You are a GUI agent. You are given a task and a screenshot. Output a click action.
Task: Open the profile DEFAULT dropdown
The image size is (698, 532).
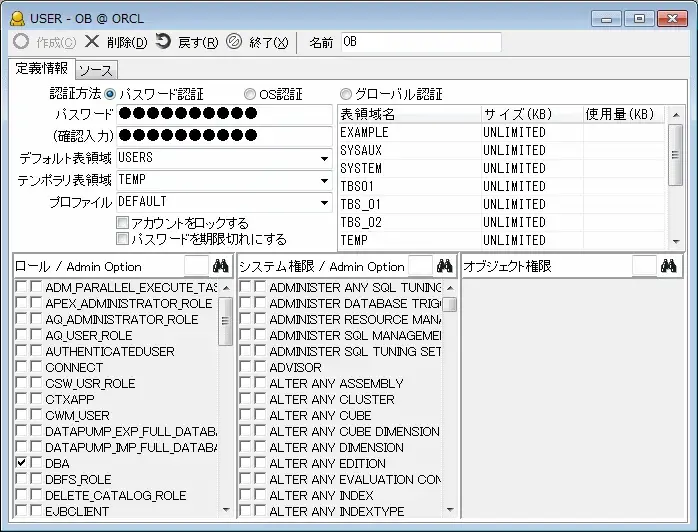[x=324, y=203]
